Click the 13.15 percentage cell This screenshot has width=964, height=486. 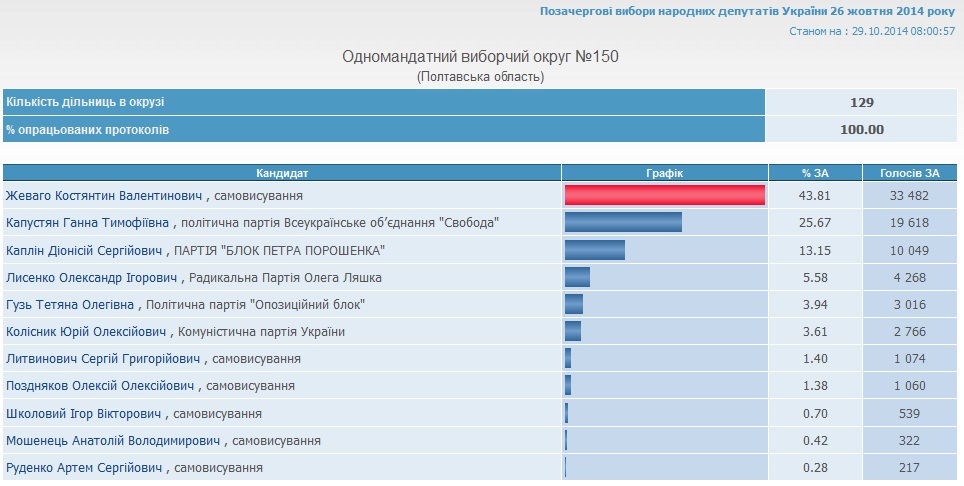[x=815, y=250]
